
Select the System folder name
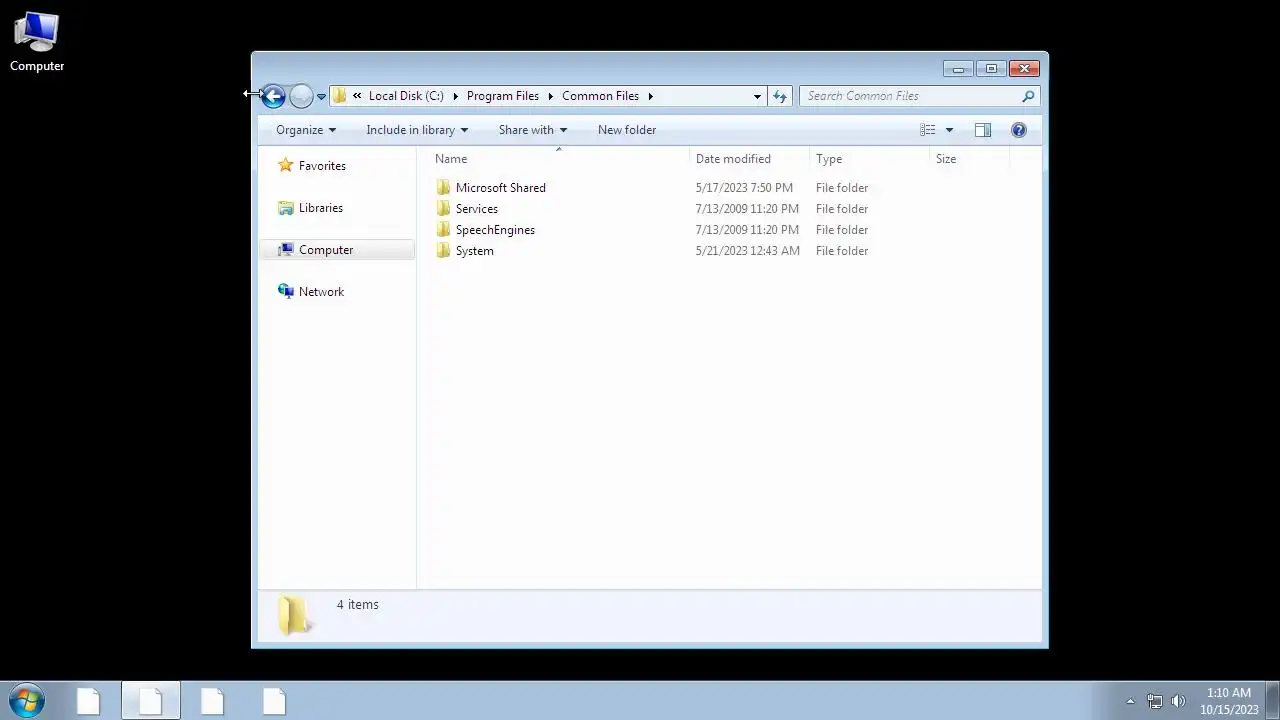pos(475,251)
